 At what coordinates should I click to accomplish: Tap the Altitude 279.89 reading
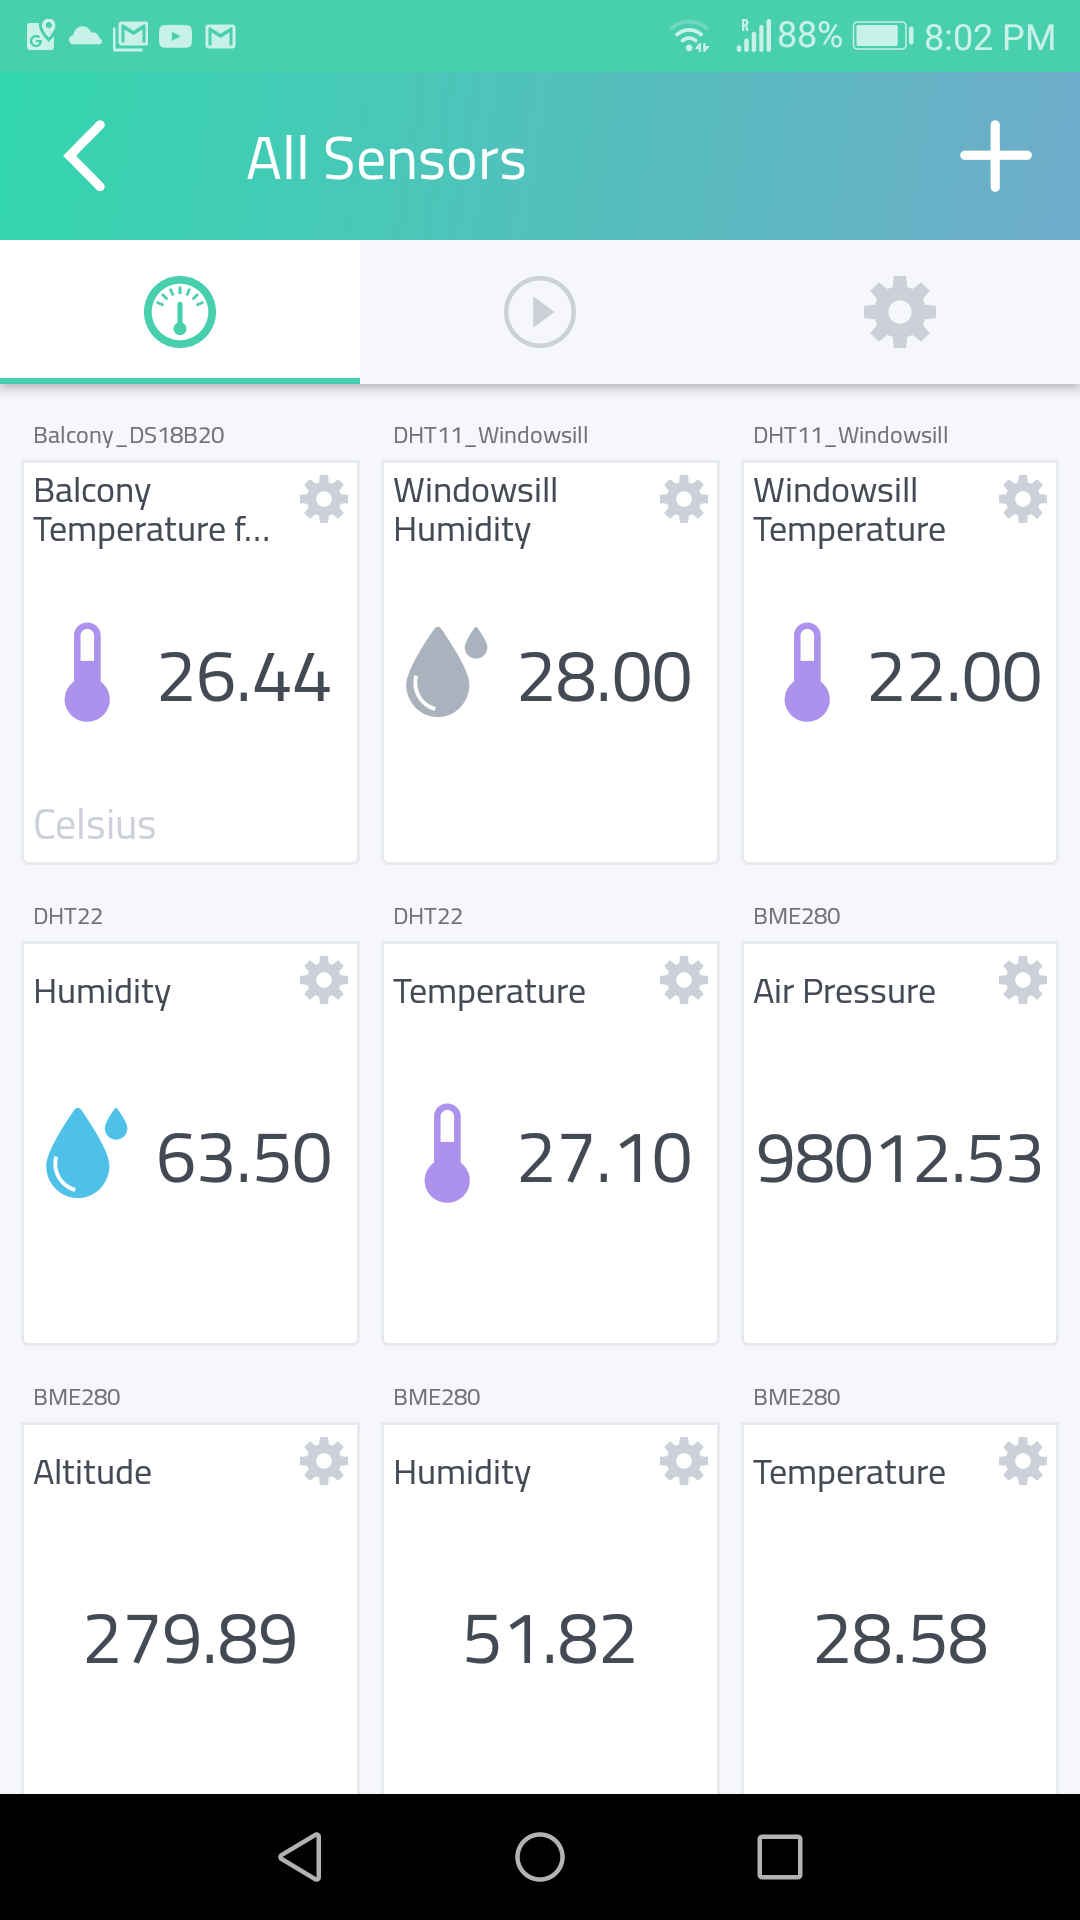[190, 1639]
